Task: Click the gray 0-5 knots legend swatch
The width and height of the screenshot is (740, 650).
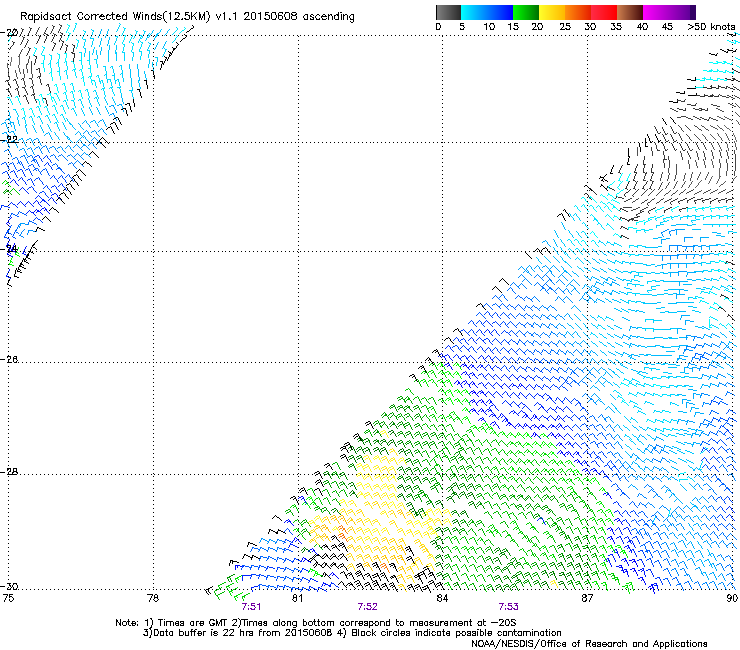Action: [448, 12]
